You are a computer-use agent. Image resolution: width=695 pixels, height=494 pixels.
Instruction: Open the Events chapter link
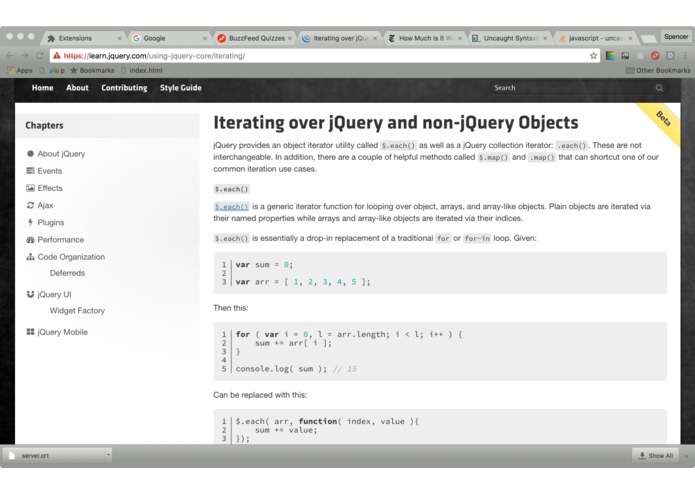pyautogui.click(x=50, y=171)
